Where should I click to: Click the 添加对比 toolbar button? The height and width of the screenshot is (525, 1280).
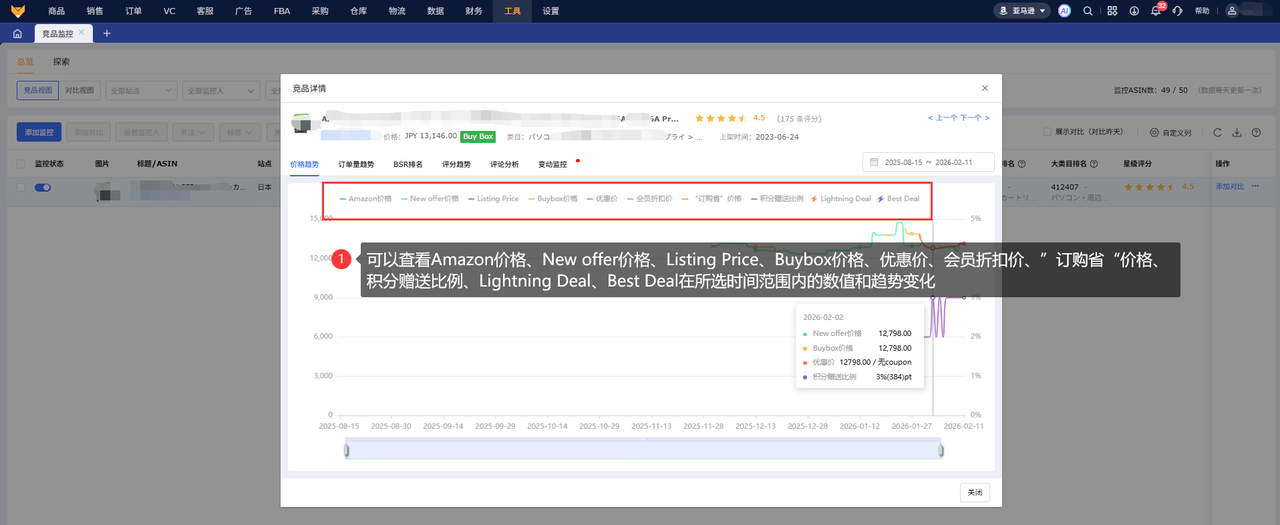(88, 131)
